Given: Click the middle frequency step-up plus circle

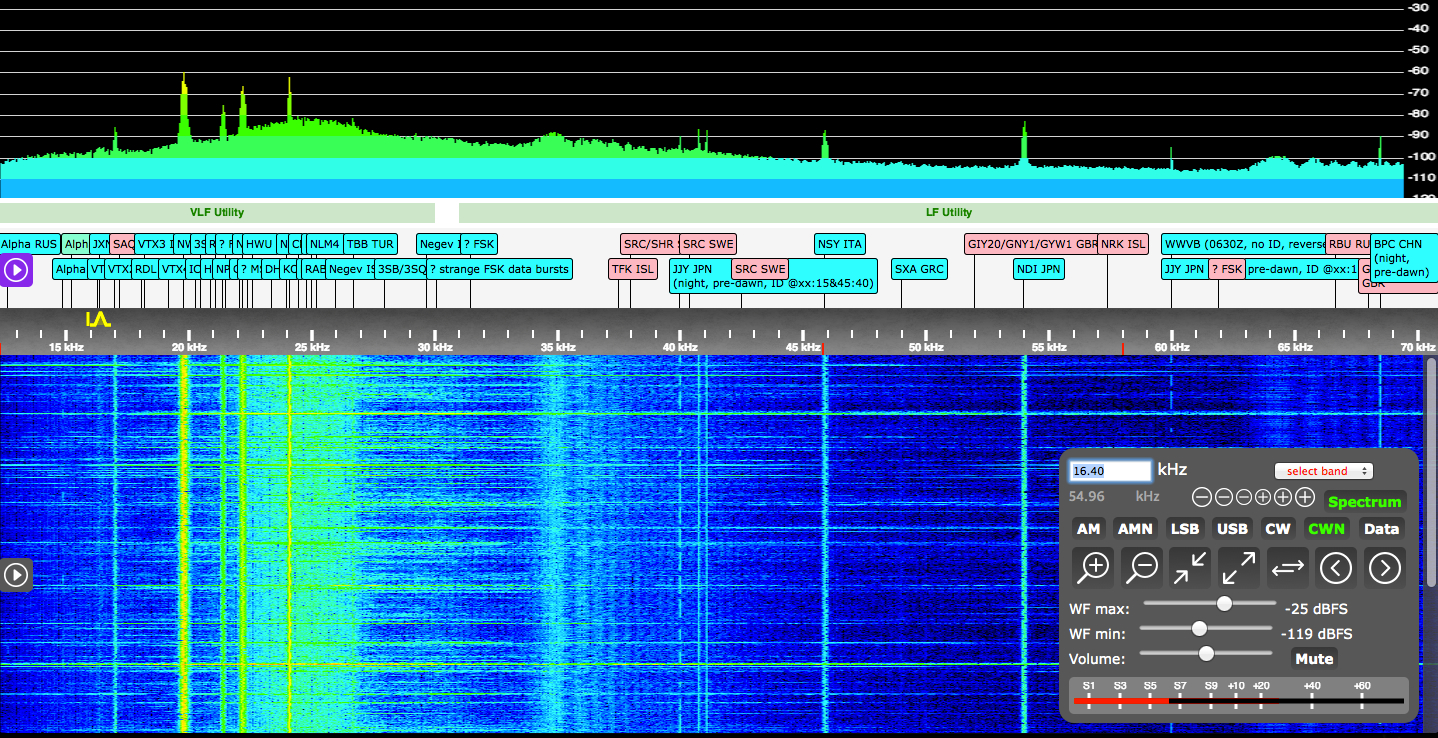Looking at the screenshot, I should point(1284,497).
